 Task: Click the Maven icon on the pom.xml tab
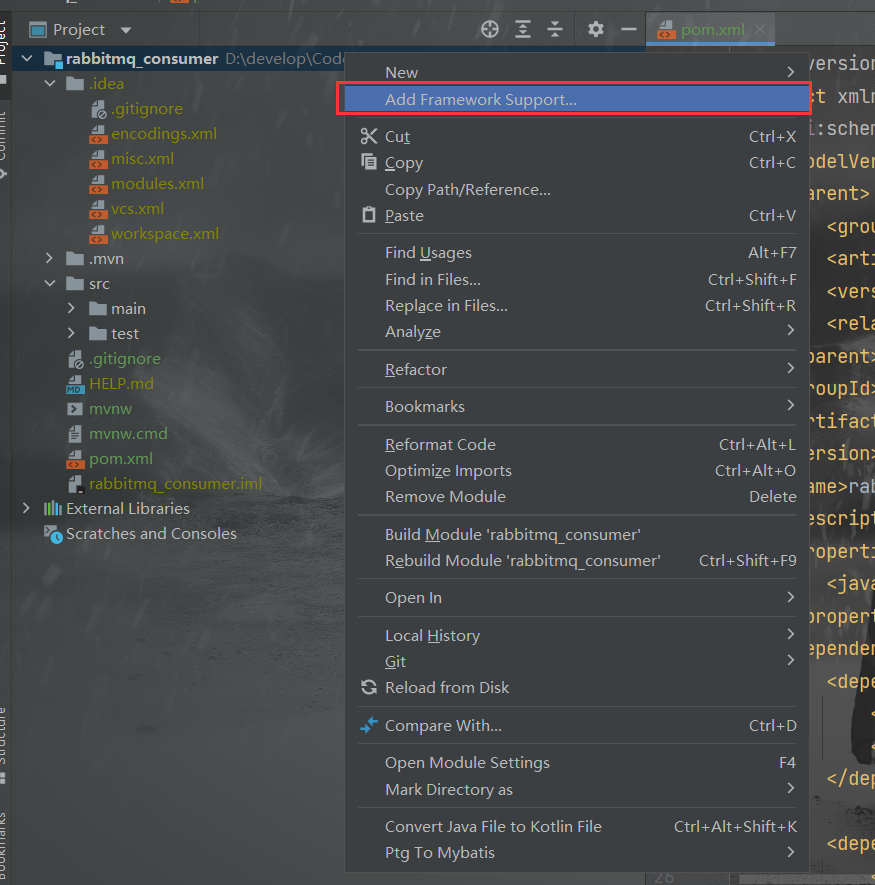click(x=666, y=29)
